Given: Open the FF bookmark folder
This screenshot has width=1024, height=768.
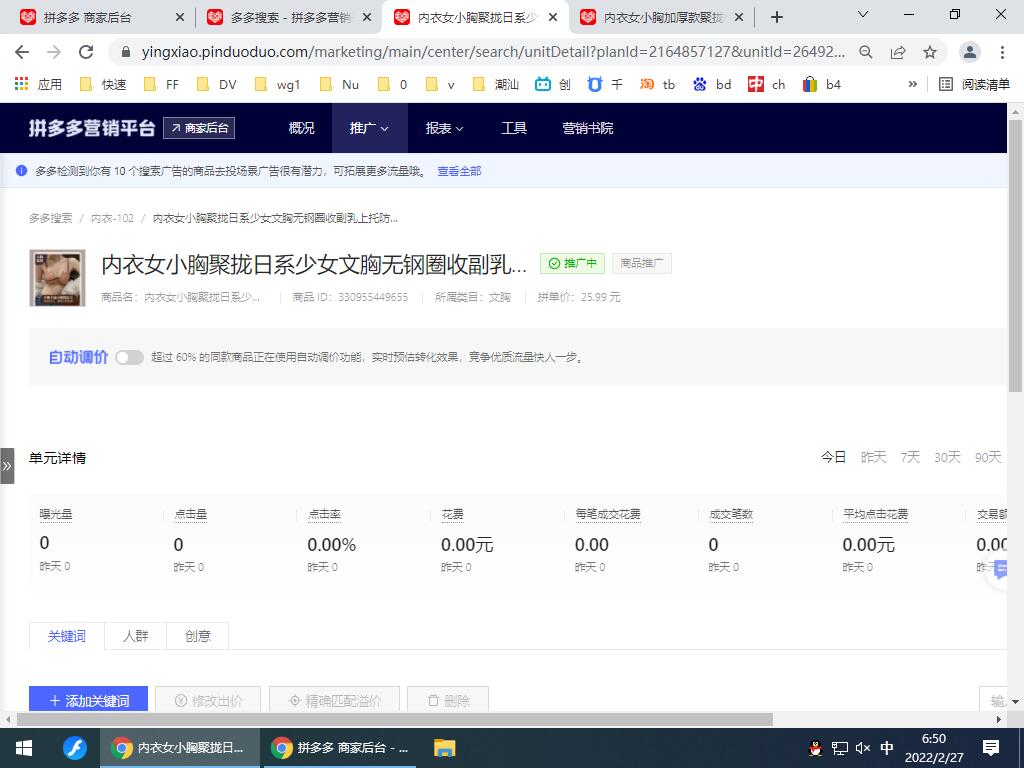Looking at the screenshot, I should click(161, 84).
